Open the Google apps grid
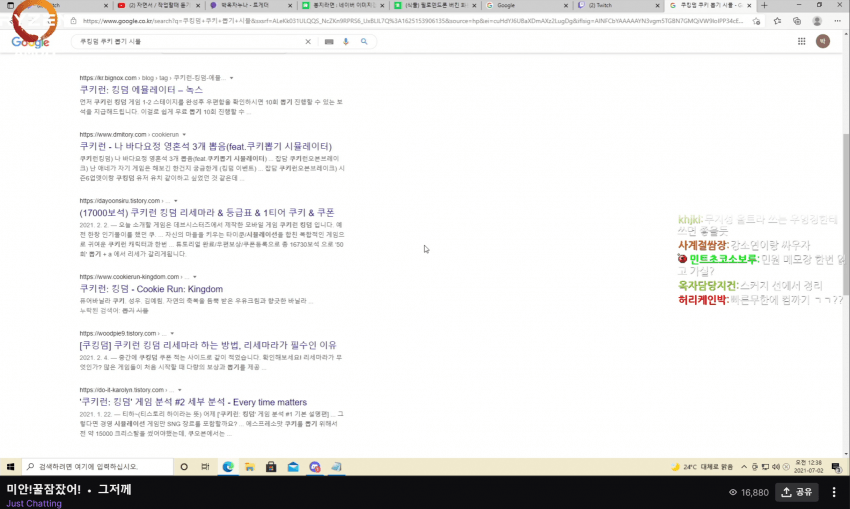This screenshot has height=509, width=850. tap(801, 41)
